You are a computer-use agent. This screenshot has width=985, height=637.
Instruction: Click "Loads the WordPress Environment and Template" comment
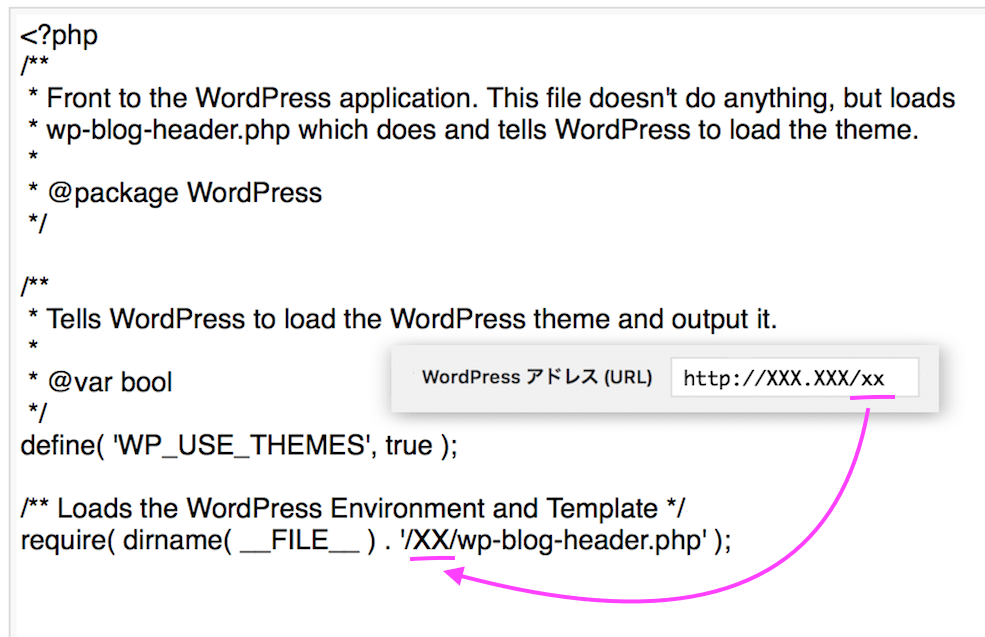[353, 508]
